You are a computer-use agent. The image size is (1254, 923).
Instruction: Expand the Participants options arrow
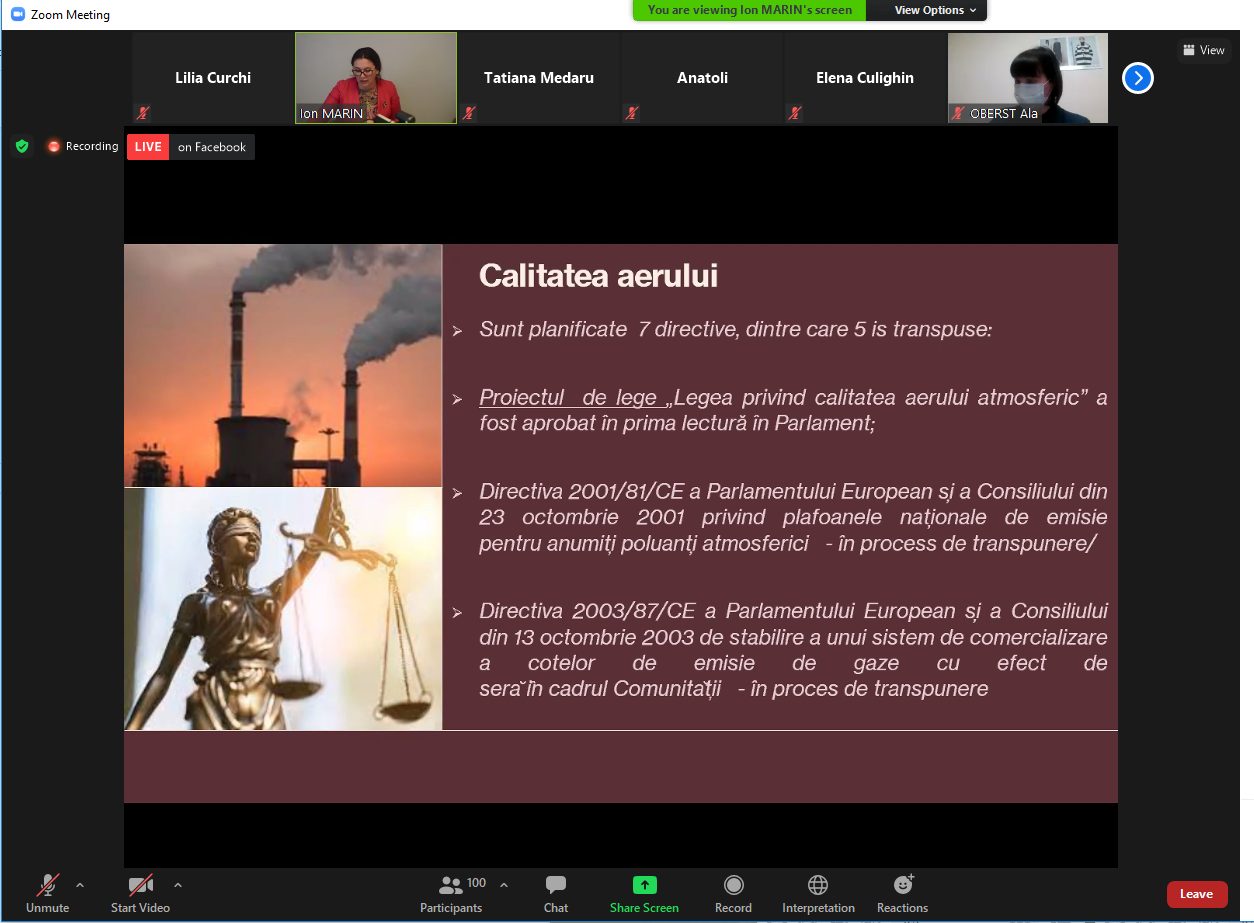(504, 885)
